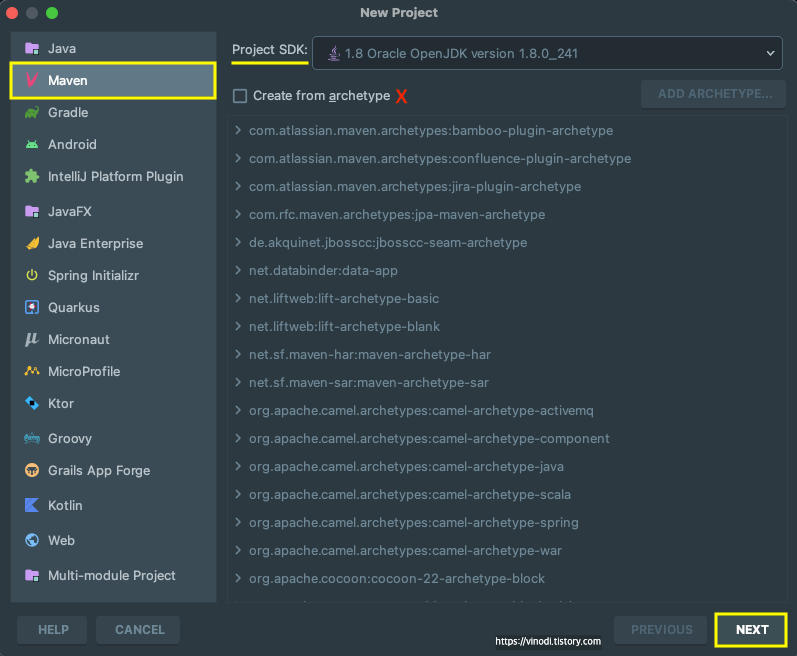
Task: Select camel-archetype-java row text
Action: tap(406, 466)
